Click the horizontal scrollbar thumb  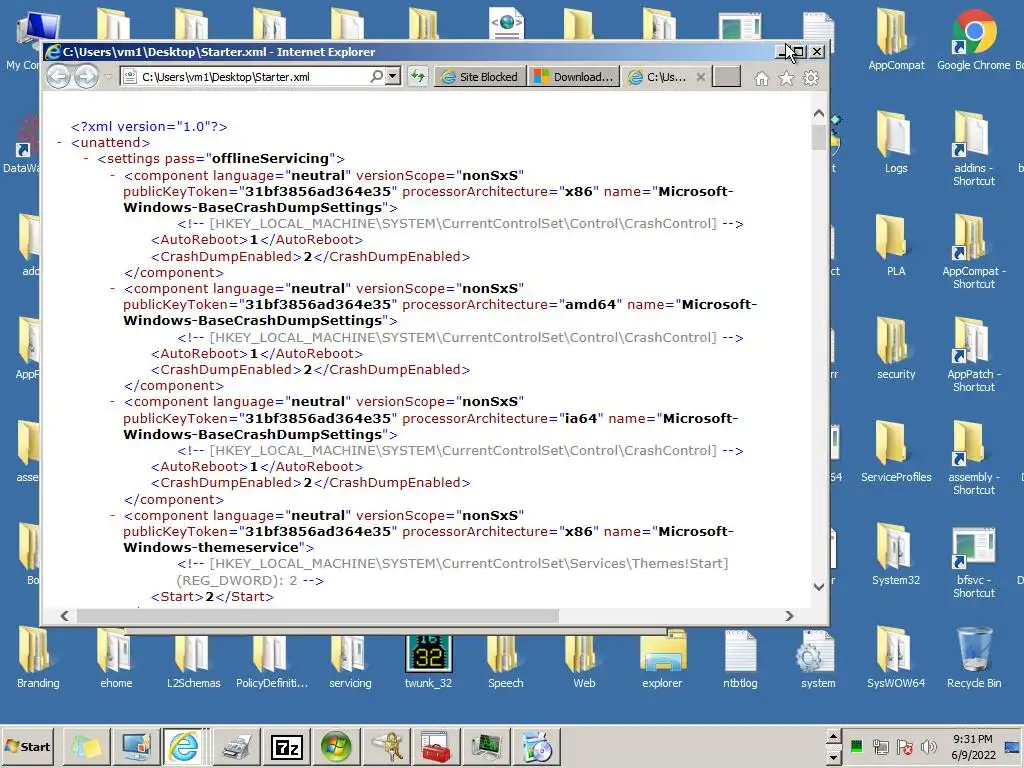click(x=317, y=616)
